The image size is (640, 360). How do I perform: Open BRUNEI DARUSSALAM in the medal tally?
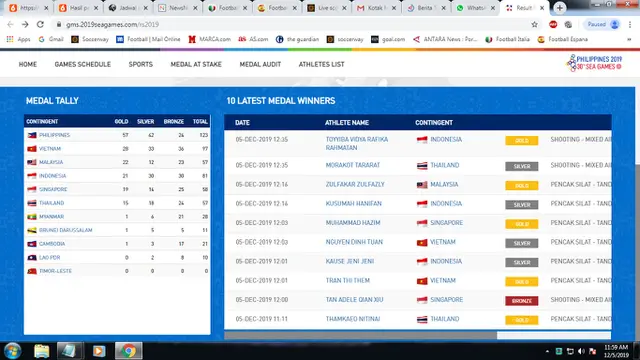click(66, 230)
